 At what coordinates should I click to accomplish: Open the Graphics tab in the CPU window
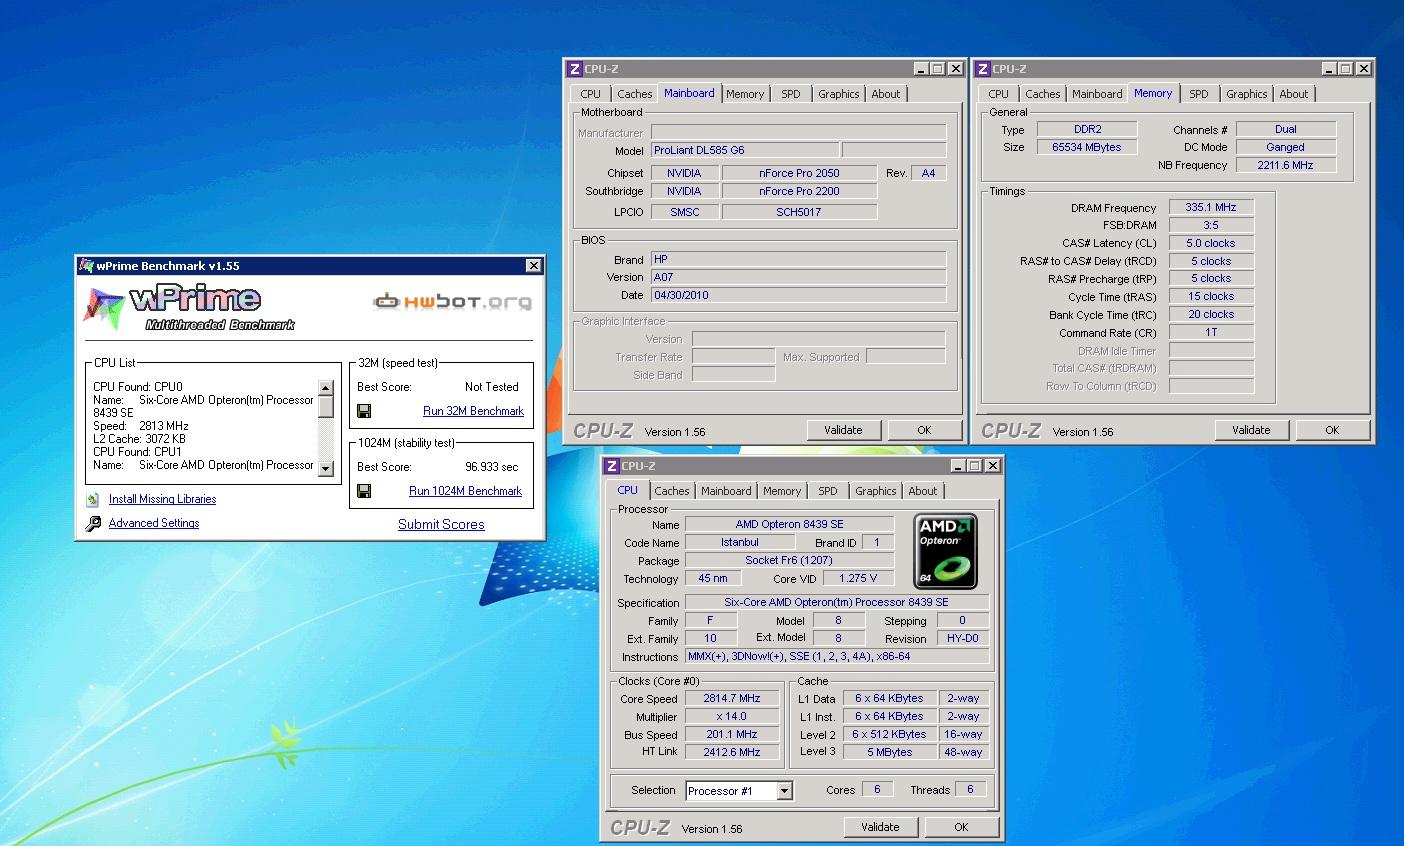(x=875, y=491)
